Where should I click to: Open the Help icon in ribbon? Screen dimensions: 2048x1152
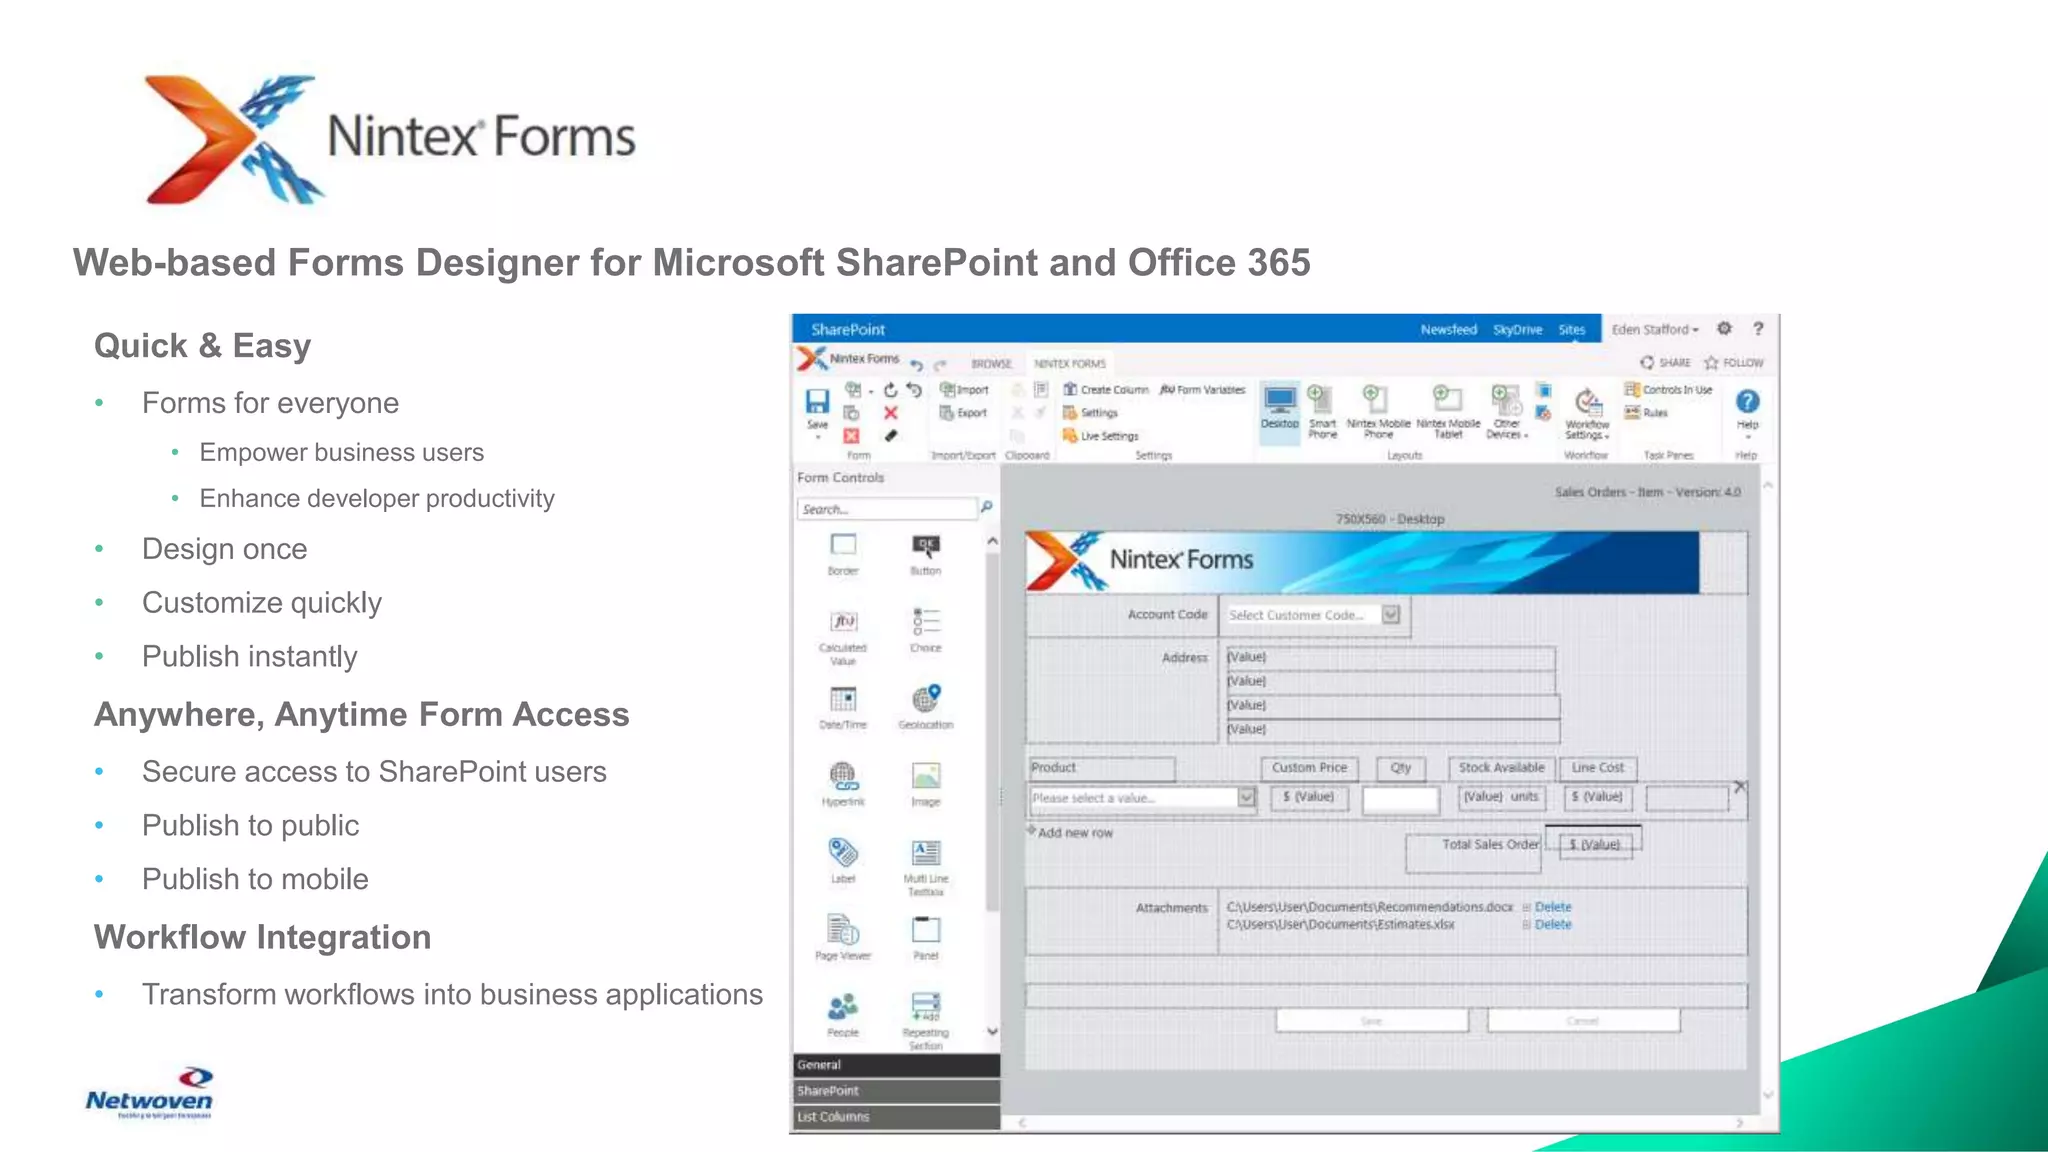[1747, 402]
